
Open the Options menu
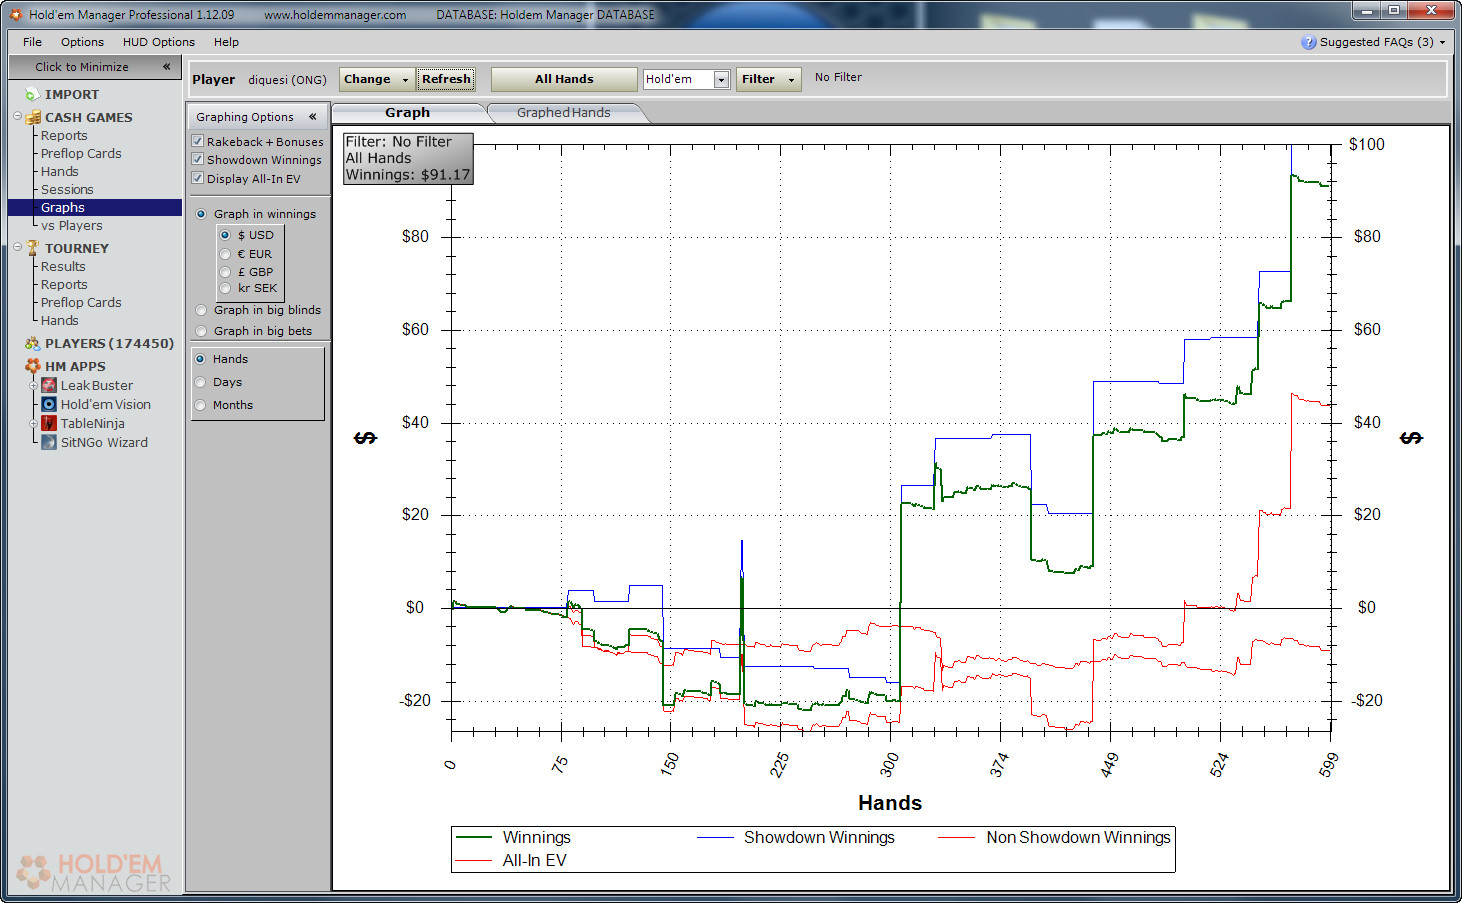coord(82,42)
